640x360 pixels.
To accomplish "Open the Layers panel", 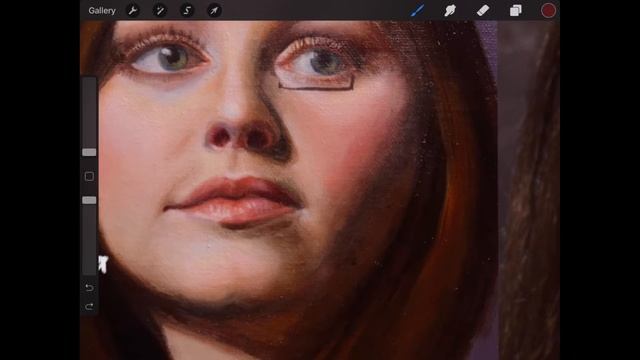I will (x=516, y=11).
